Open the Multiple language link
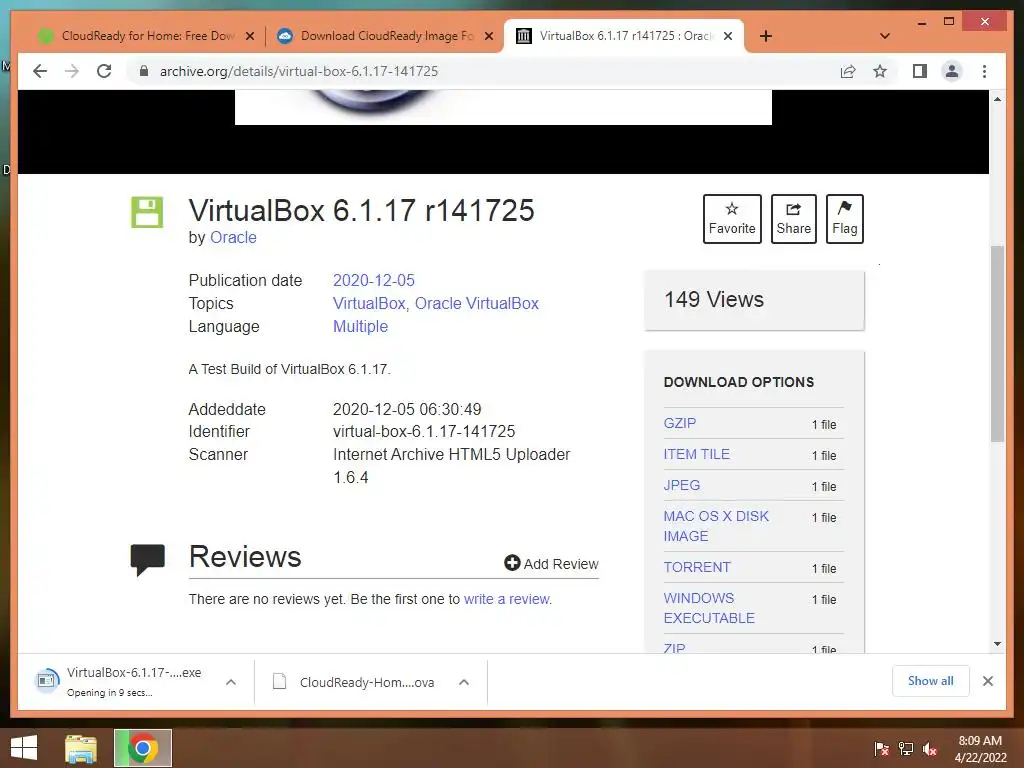The width and height of the screenshot is (1024, 768). pos(360,327)
